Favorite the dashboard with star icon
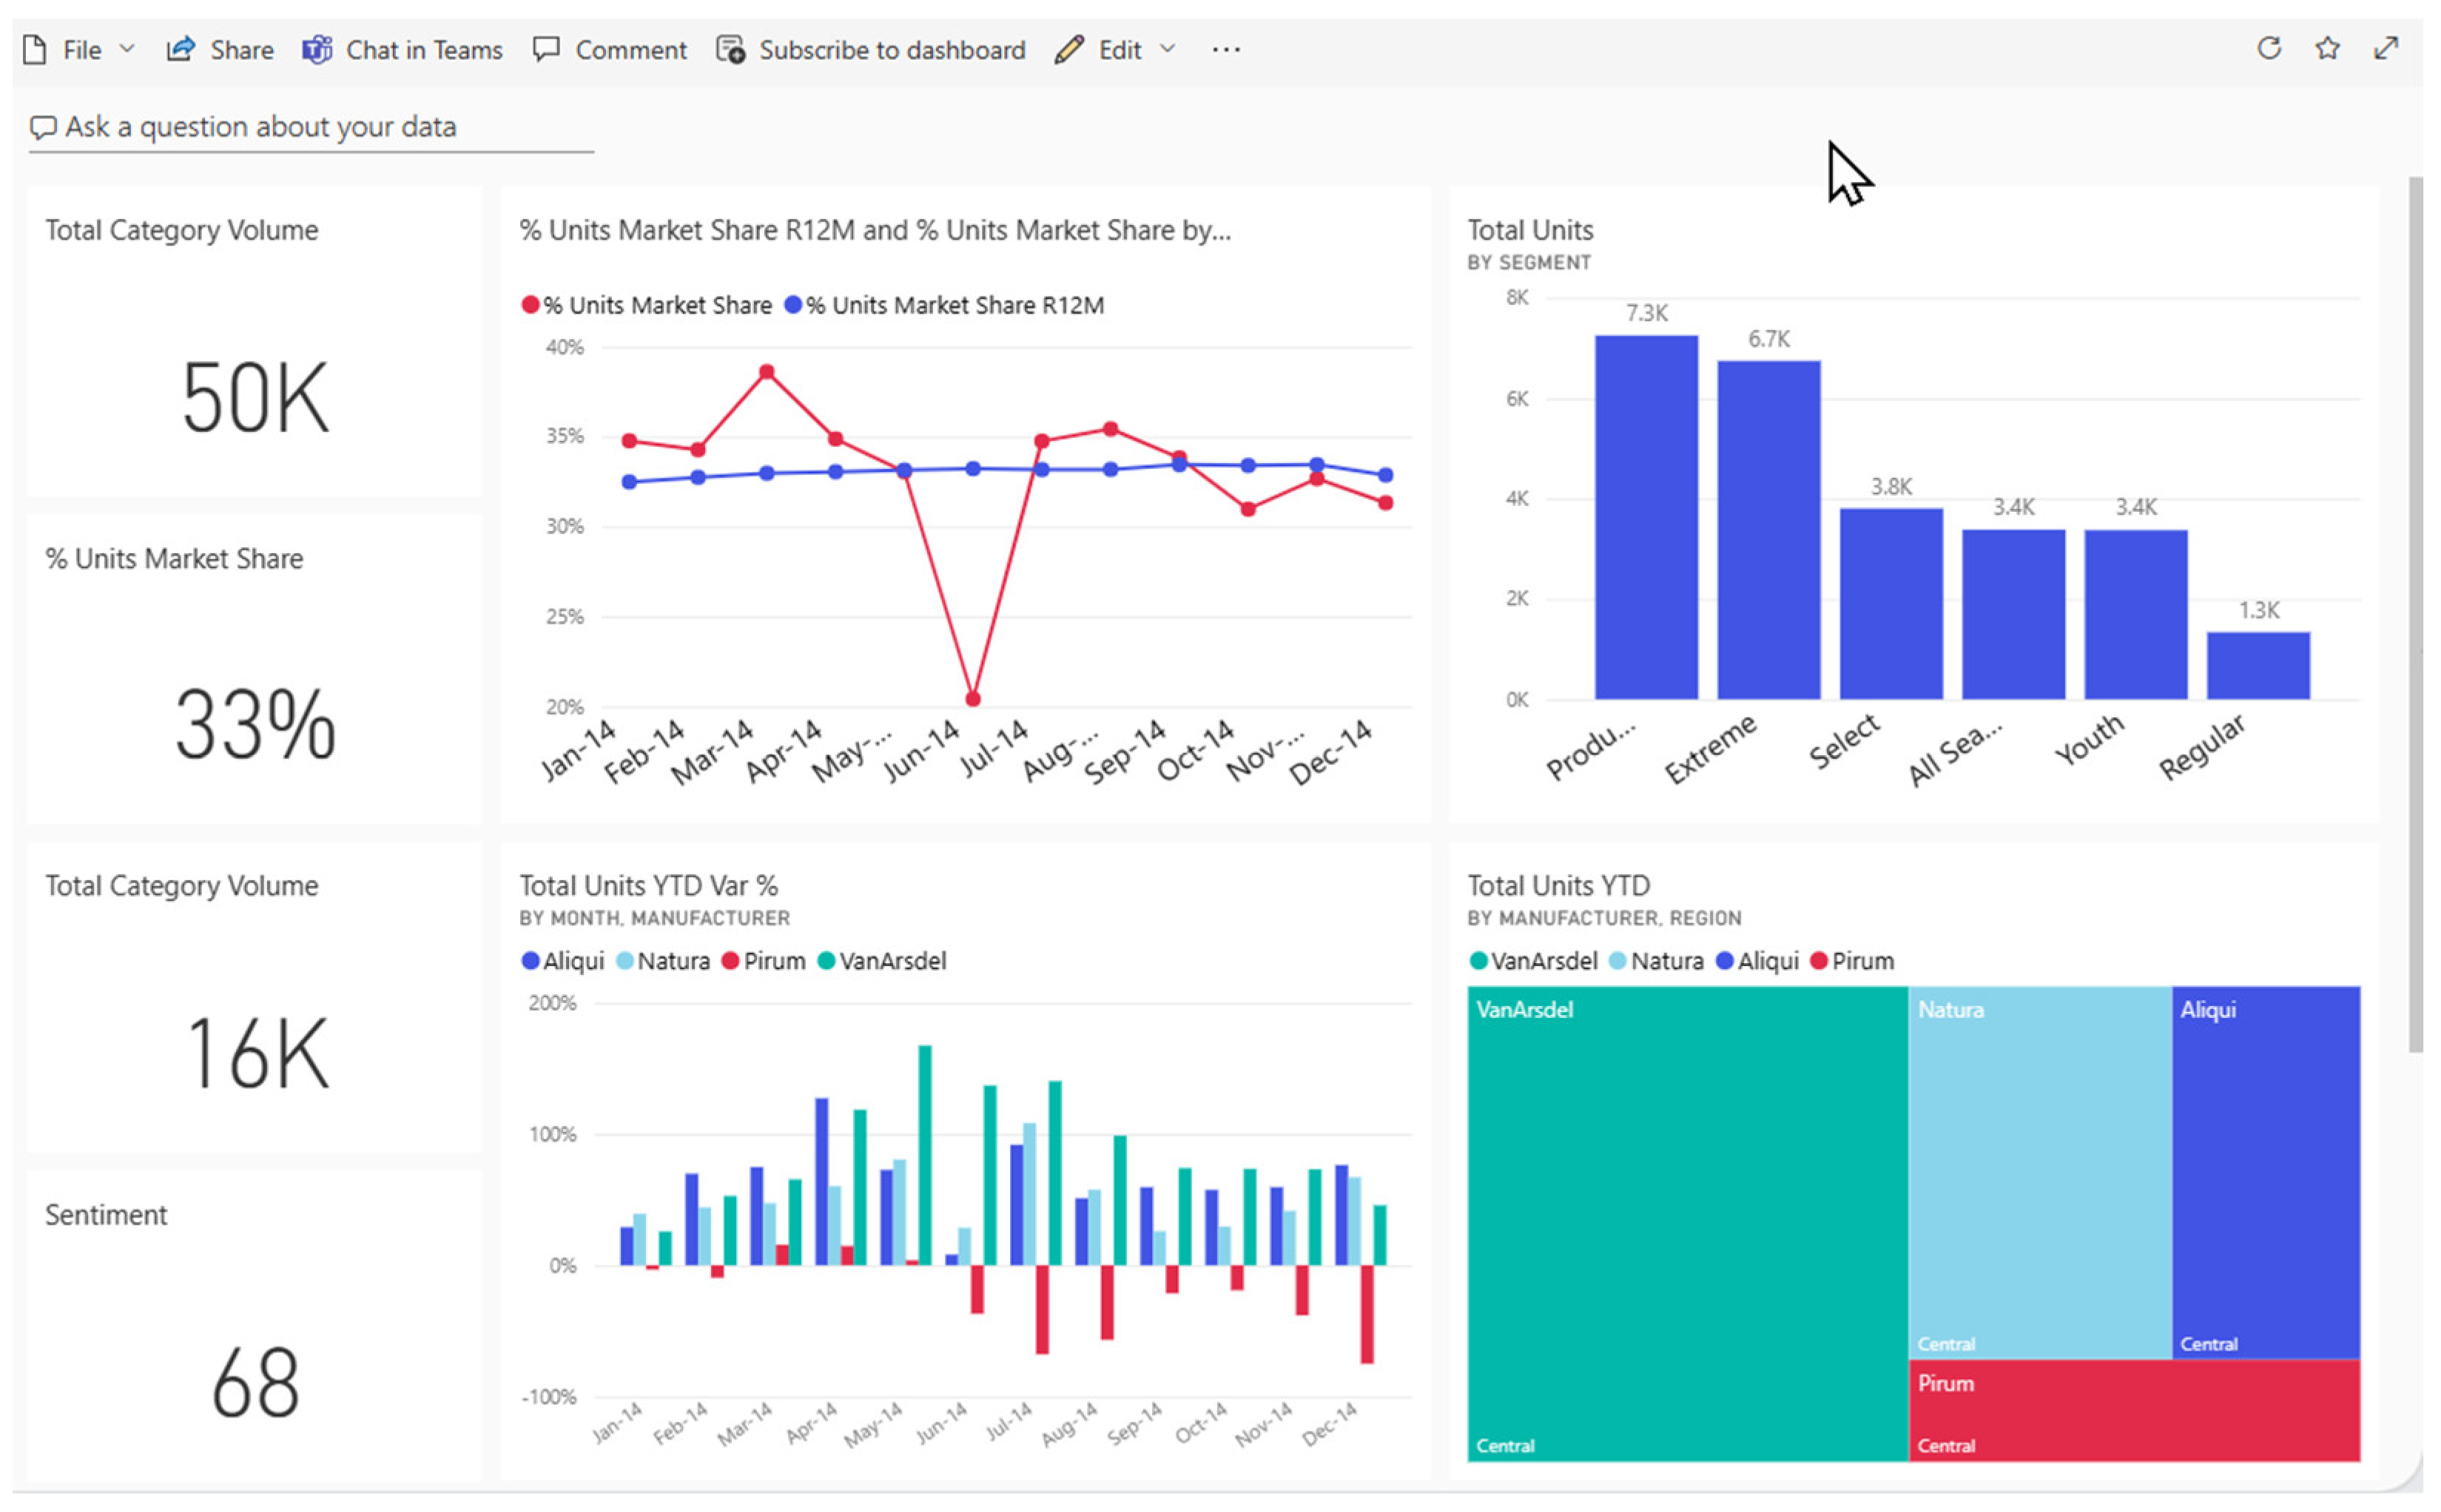This screenshot has height=1512, width=2441. click(x=2326, y=48)
